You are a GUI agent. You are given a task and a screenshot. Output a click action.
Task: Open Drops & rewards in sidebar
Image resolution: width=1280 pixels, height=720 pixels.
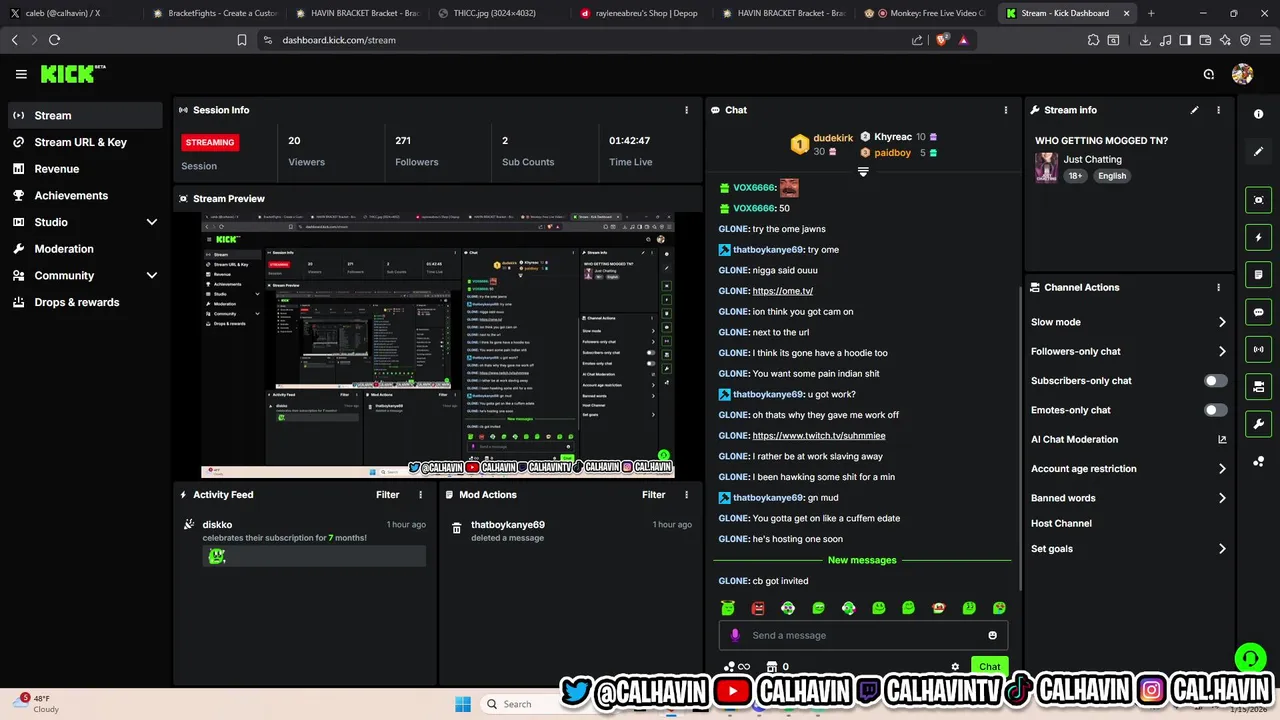pyautogui.click(x=85, y=302)
